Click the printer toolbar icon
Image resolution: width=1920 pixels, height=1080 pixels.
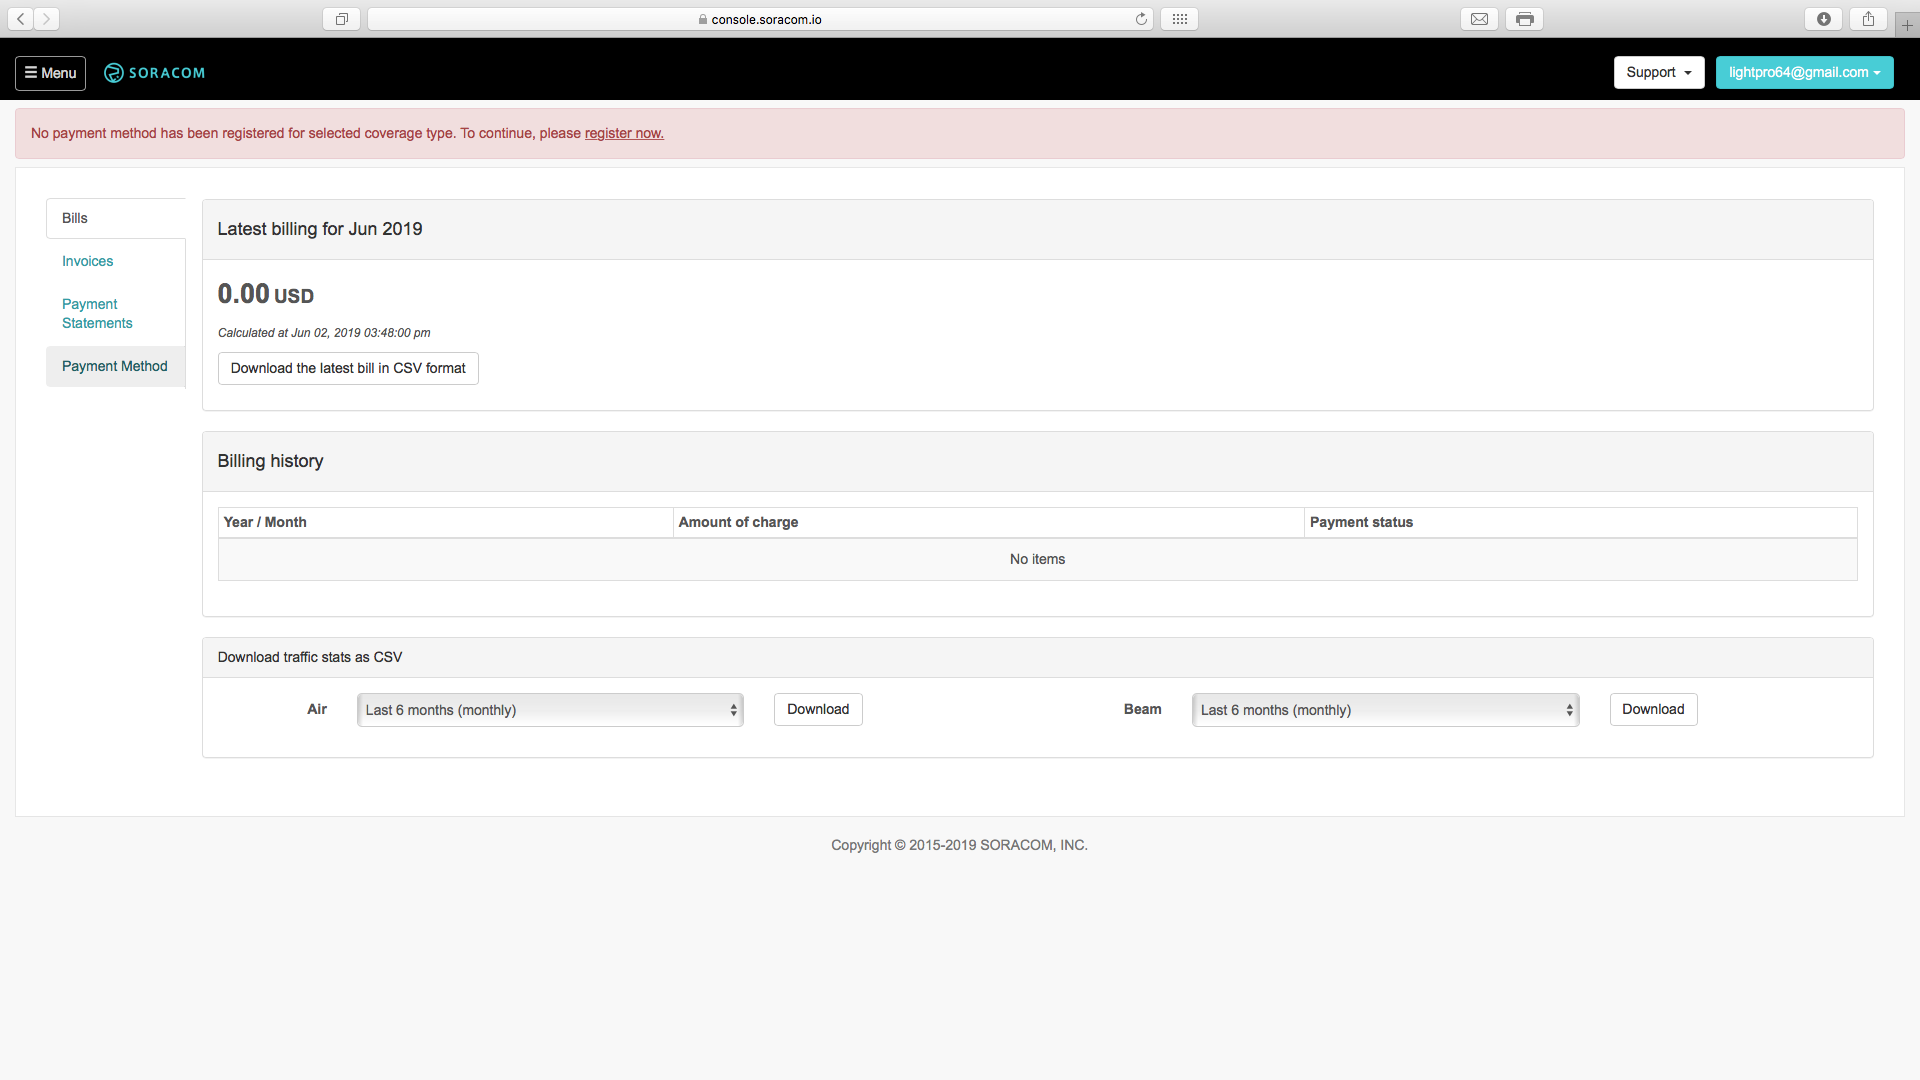pyautogui.click(x=1524, y=19)
